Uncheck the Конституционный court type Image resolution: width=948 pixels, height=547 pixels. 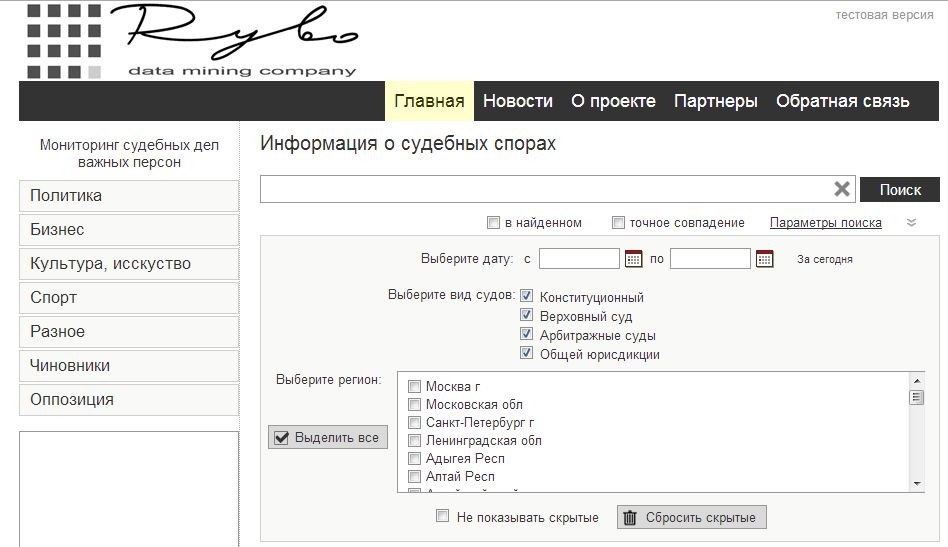tap(527, 297)
